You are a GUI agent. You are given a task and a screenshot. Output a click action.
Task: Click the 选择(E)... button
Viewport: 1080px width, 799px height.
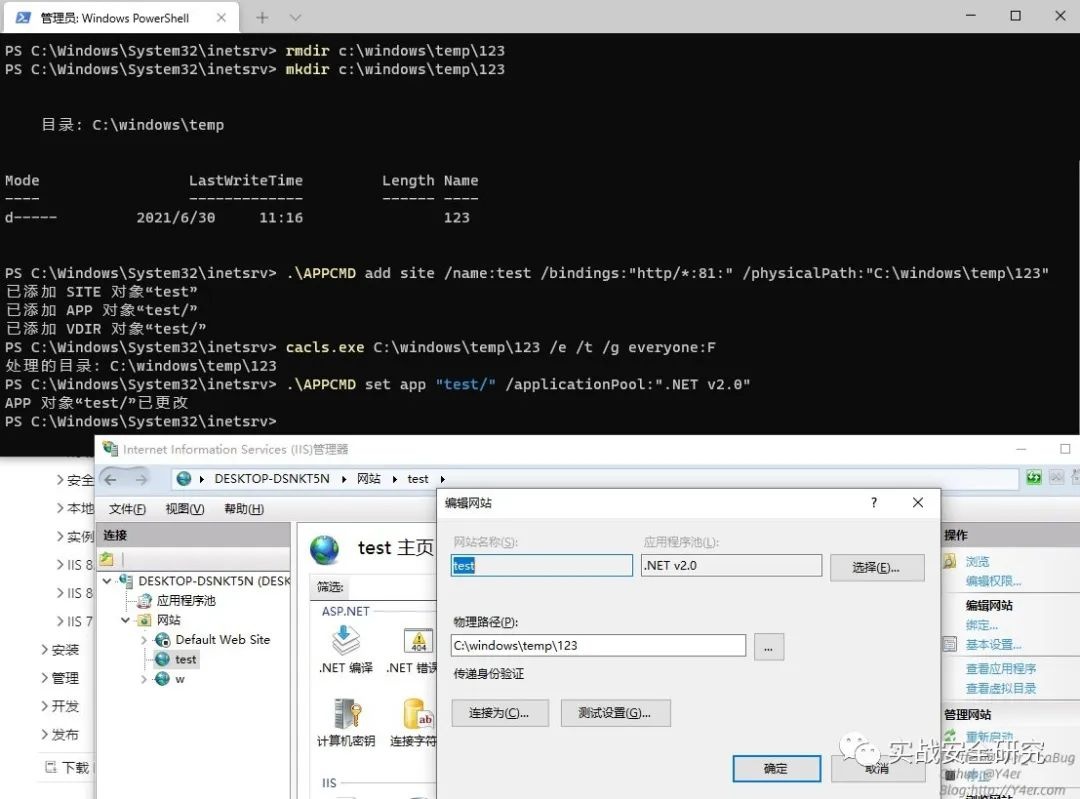coord(876,568)
